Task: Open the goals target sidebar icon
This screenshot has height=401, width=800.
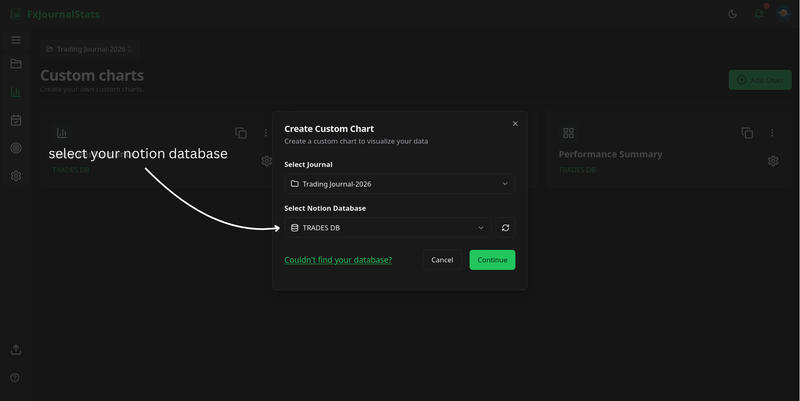Action: [x=16, y=148]
